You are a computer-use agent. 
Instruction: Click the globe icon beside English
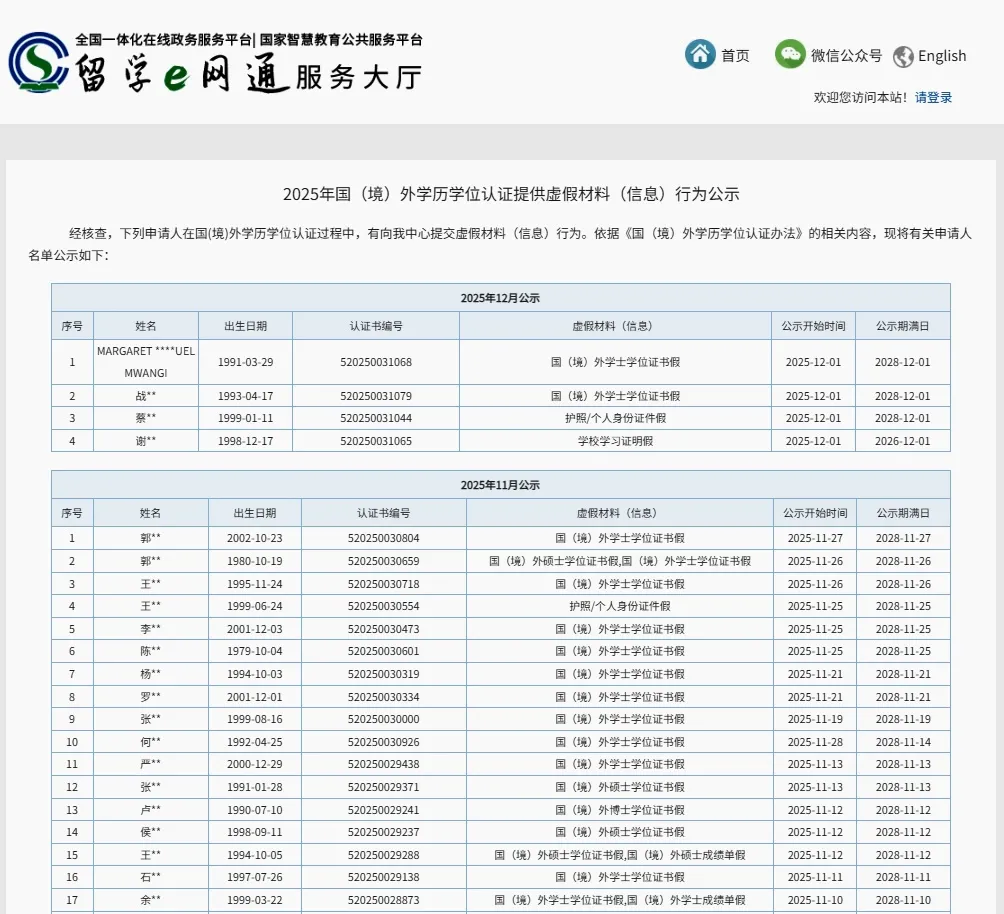click(x=903, y=57)
